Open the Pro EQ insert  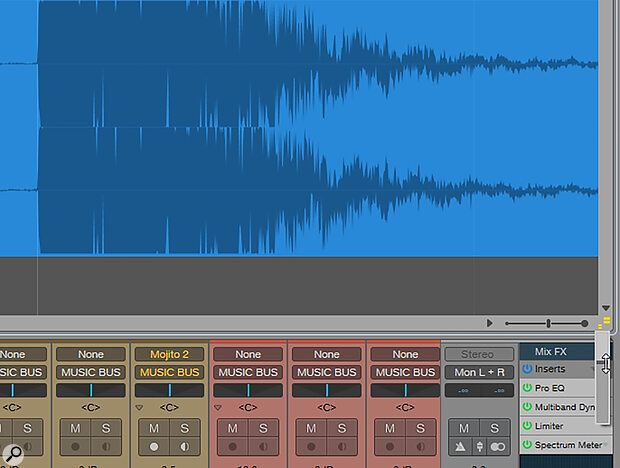(550, 388)
